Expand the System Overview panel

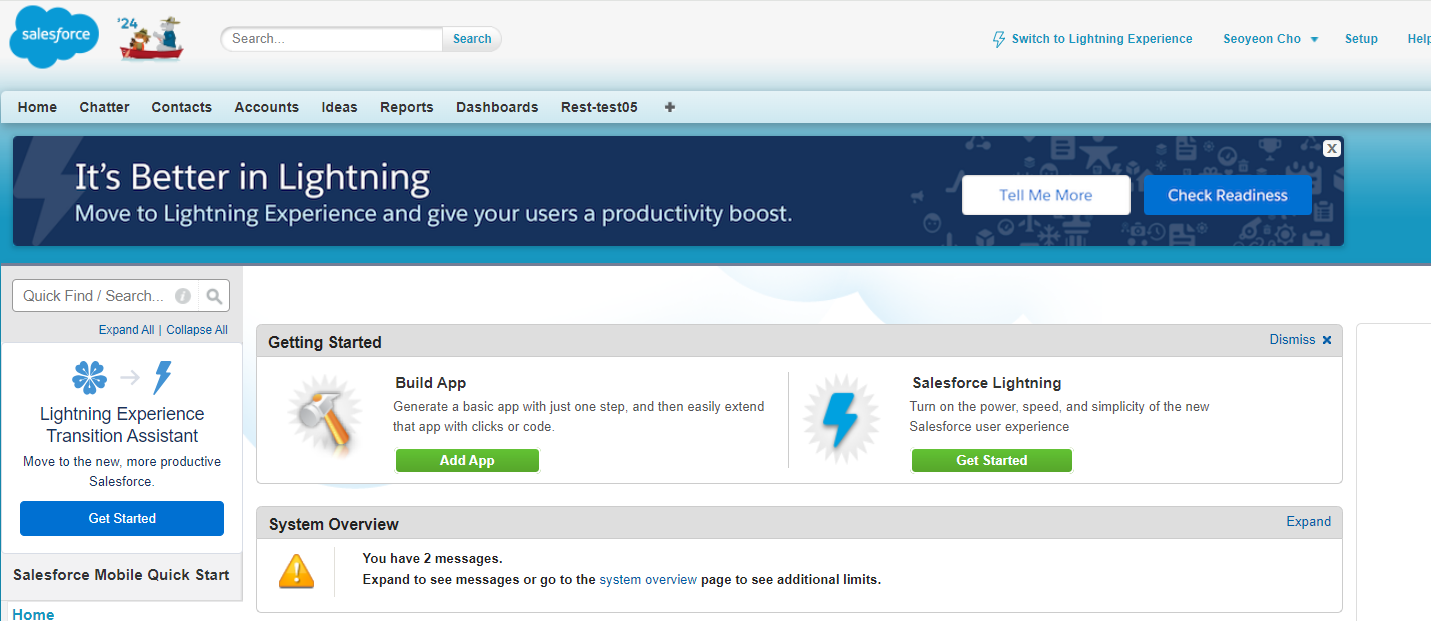click(x=1308, y=522)
